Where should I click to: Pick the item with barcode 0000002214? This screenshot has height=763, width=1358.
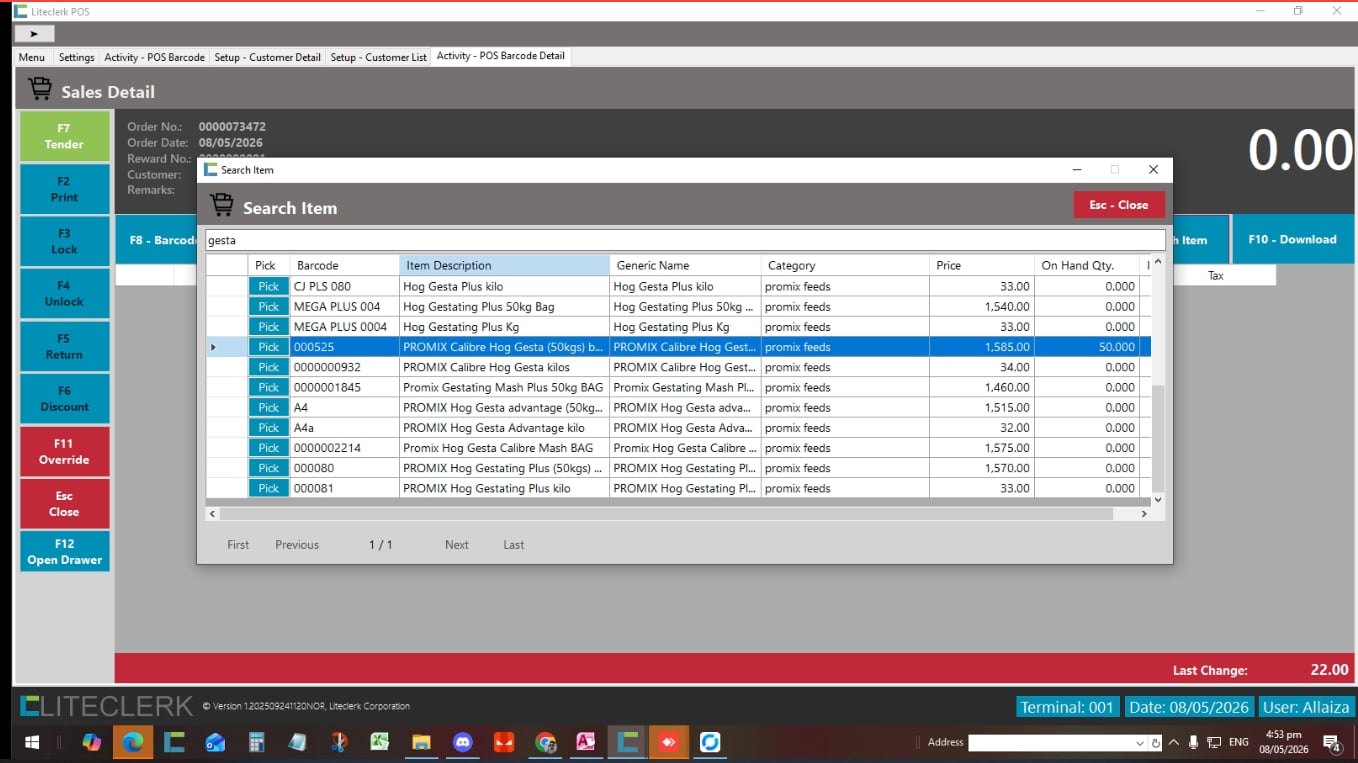point(268,448)
